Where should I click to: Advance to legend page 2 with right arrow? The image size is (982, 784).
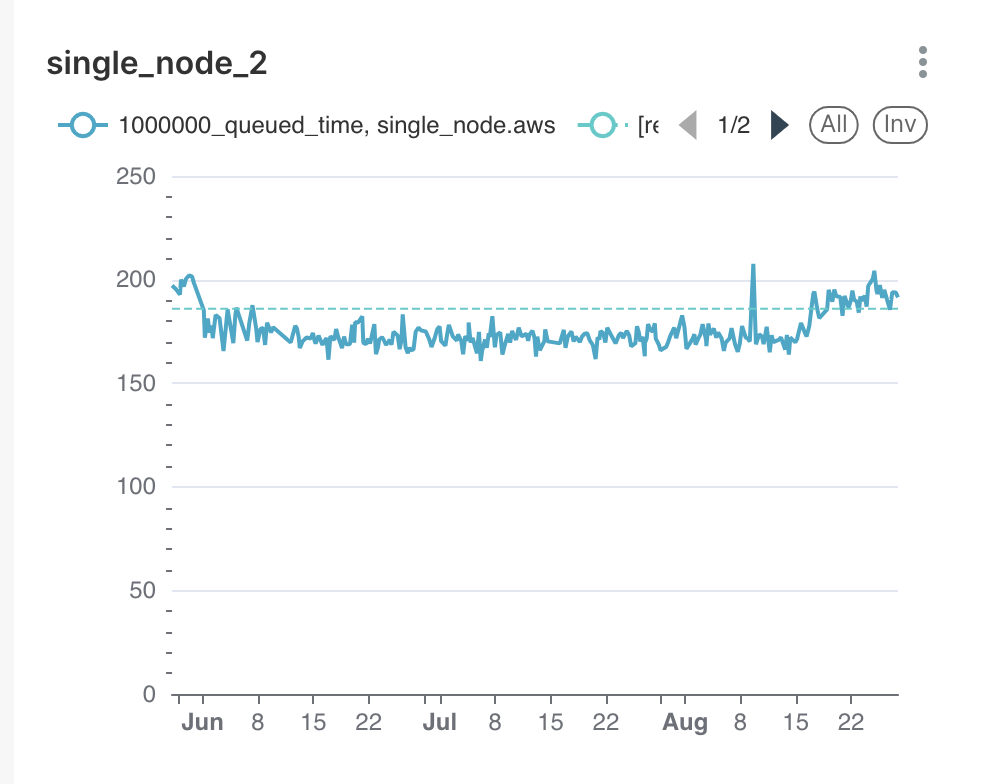click(780, 124)
